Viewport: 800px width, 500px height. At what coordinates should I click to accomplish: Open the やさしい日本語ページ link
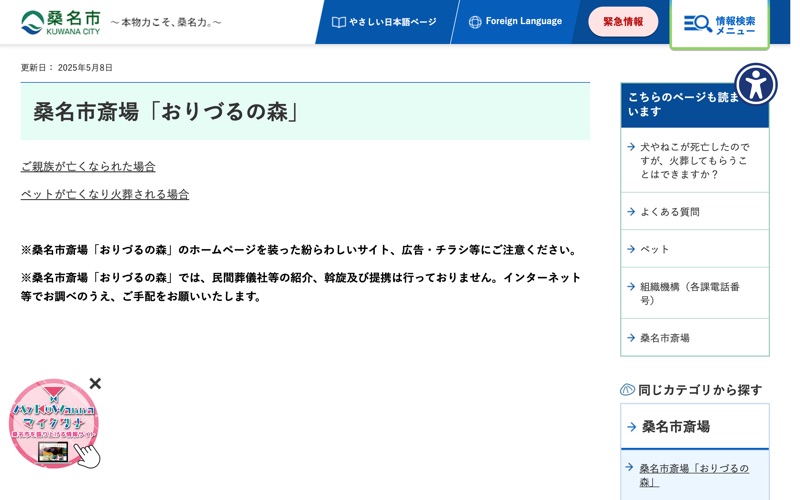click(x=384, y=22)
